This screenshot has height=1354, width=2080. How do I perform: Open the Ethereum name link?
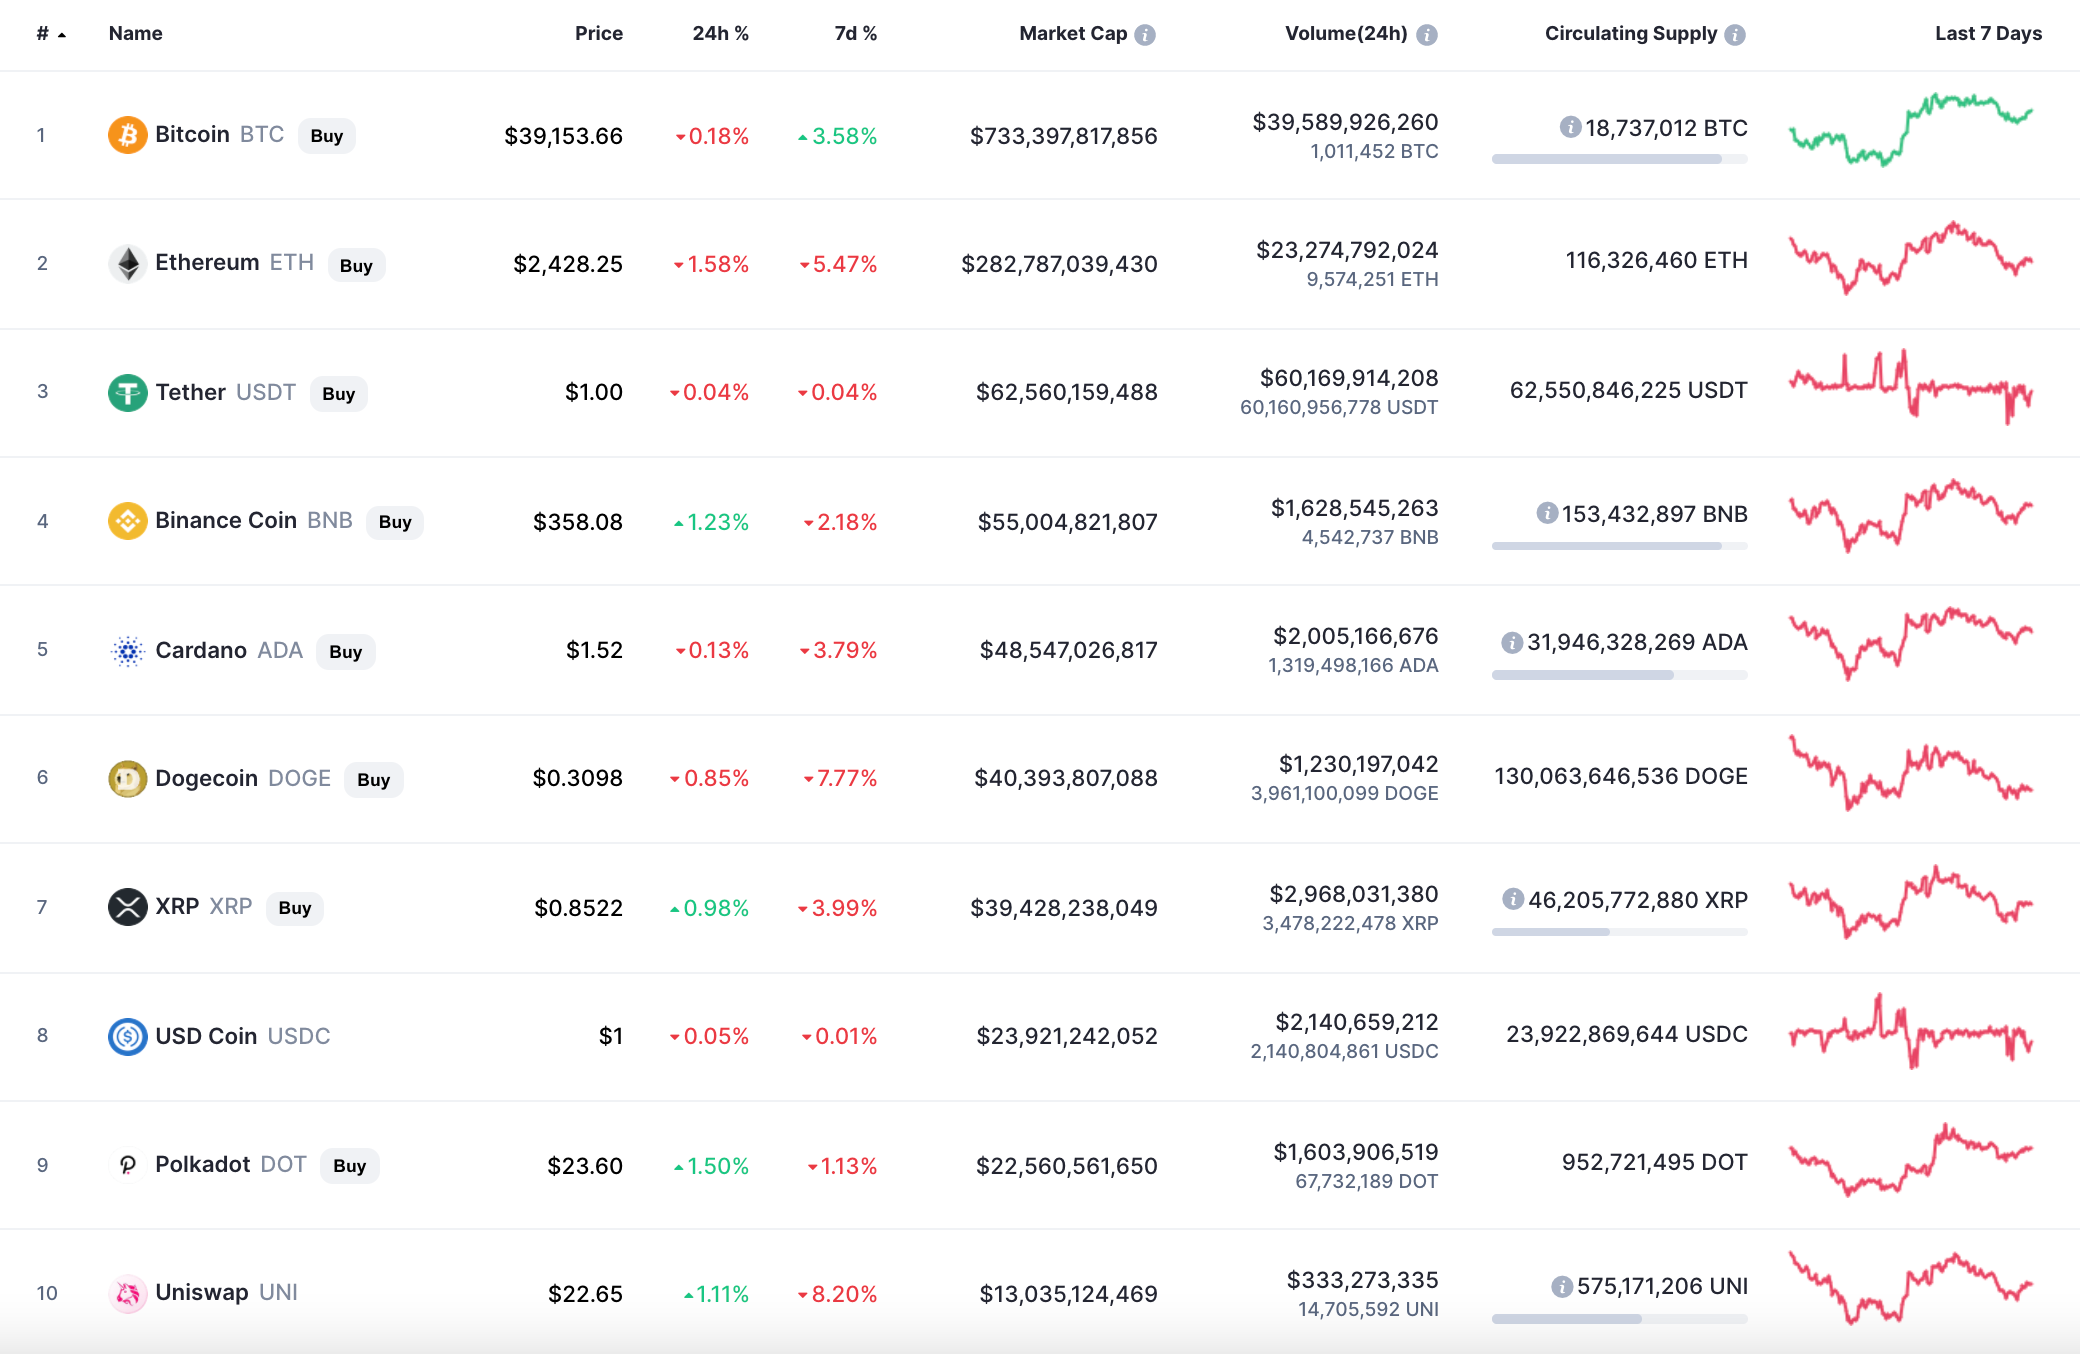(207, 262)
